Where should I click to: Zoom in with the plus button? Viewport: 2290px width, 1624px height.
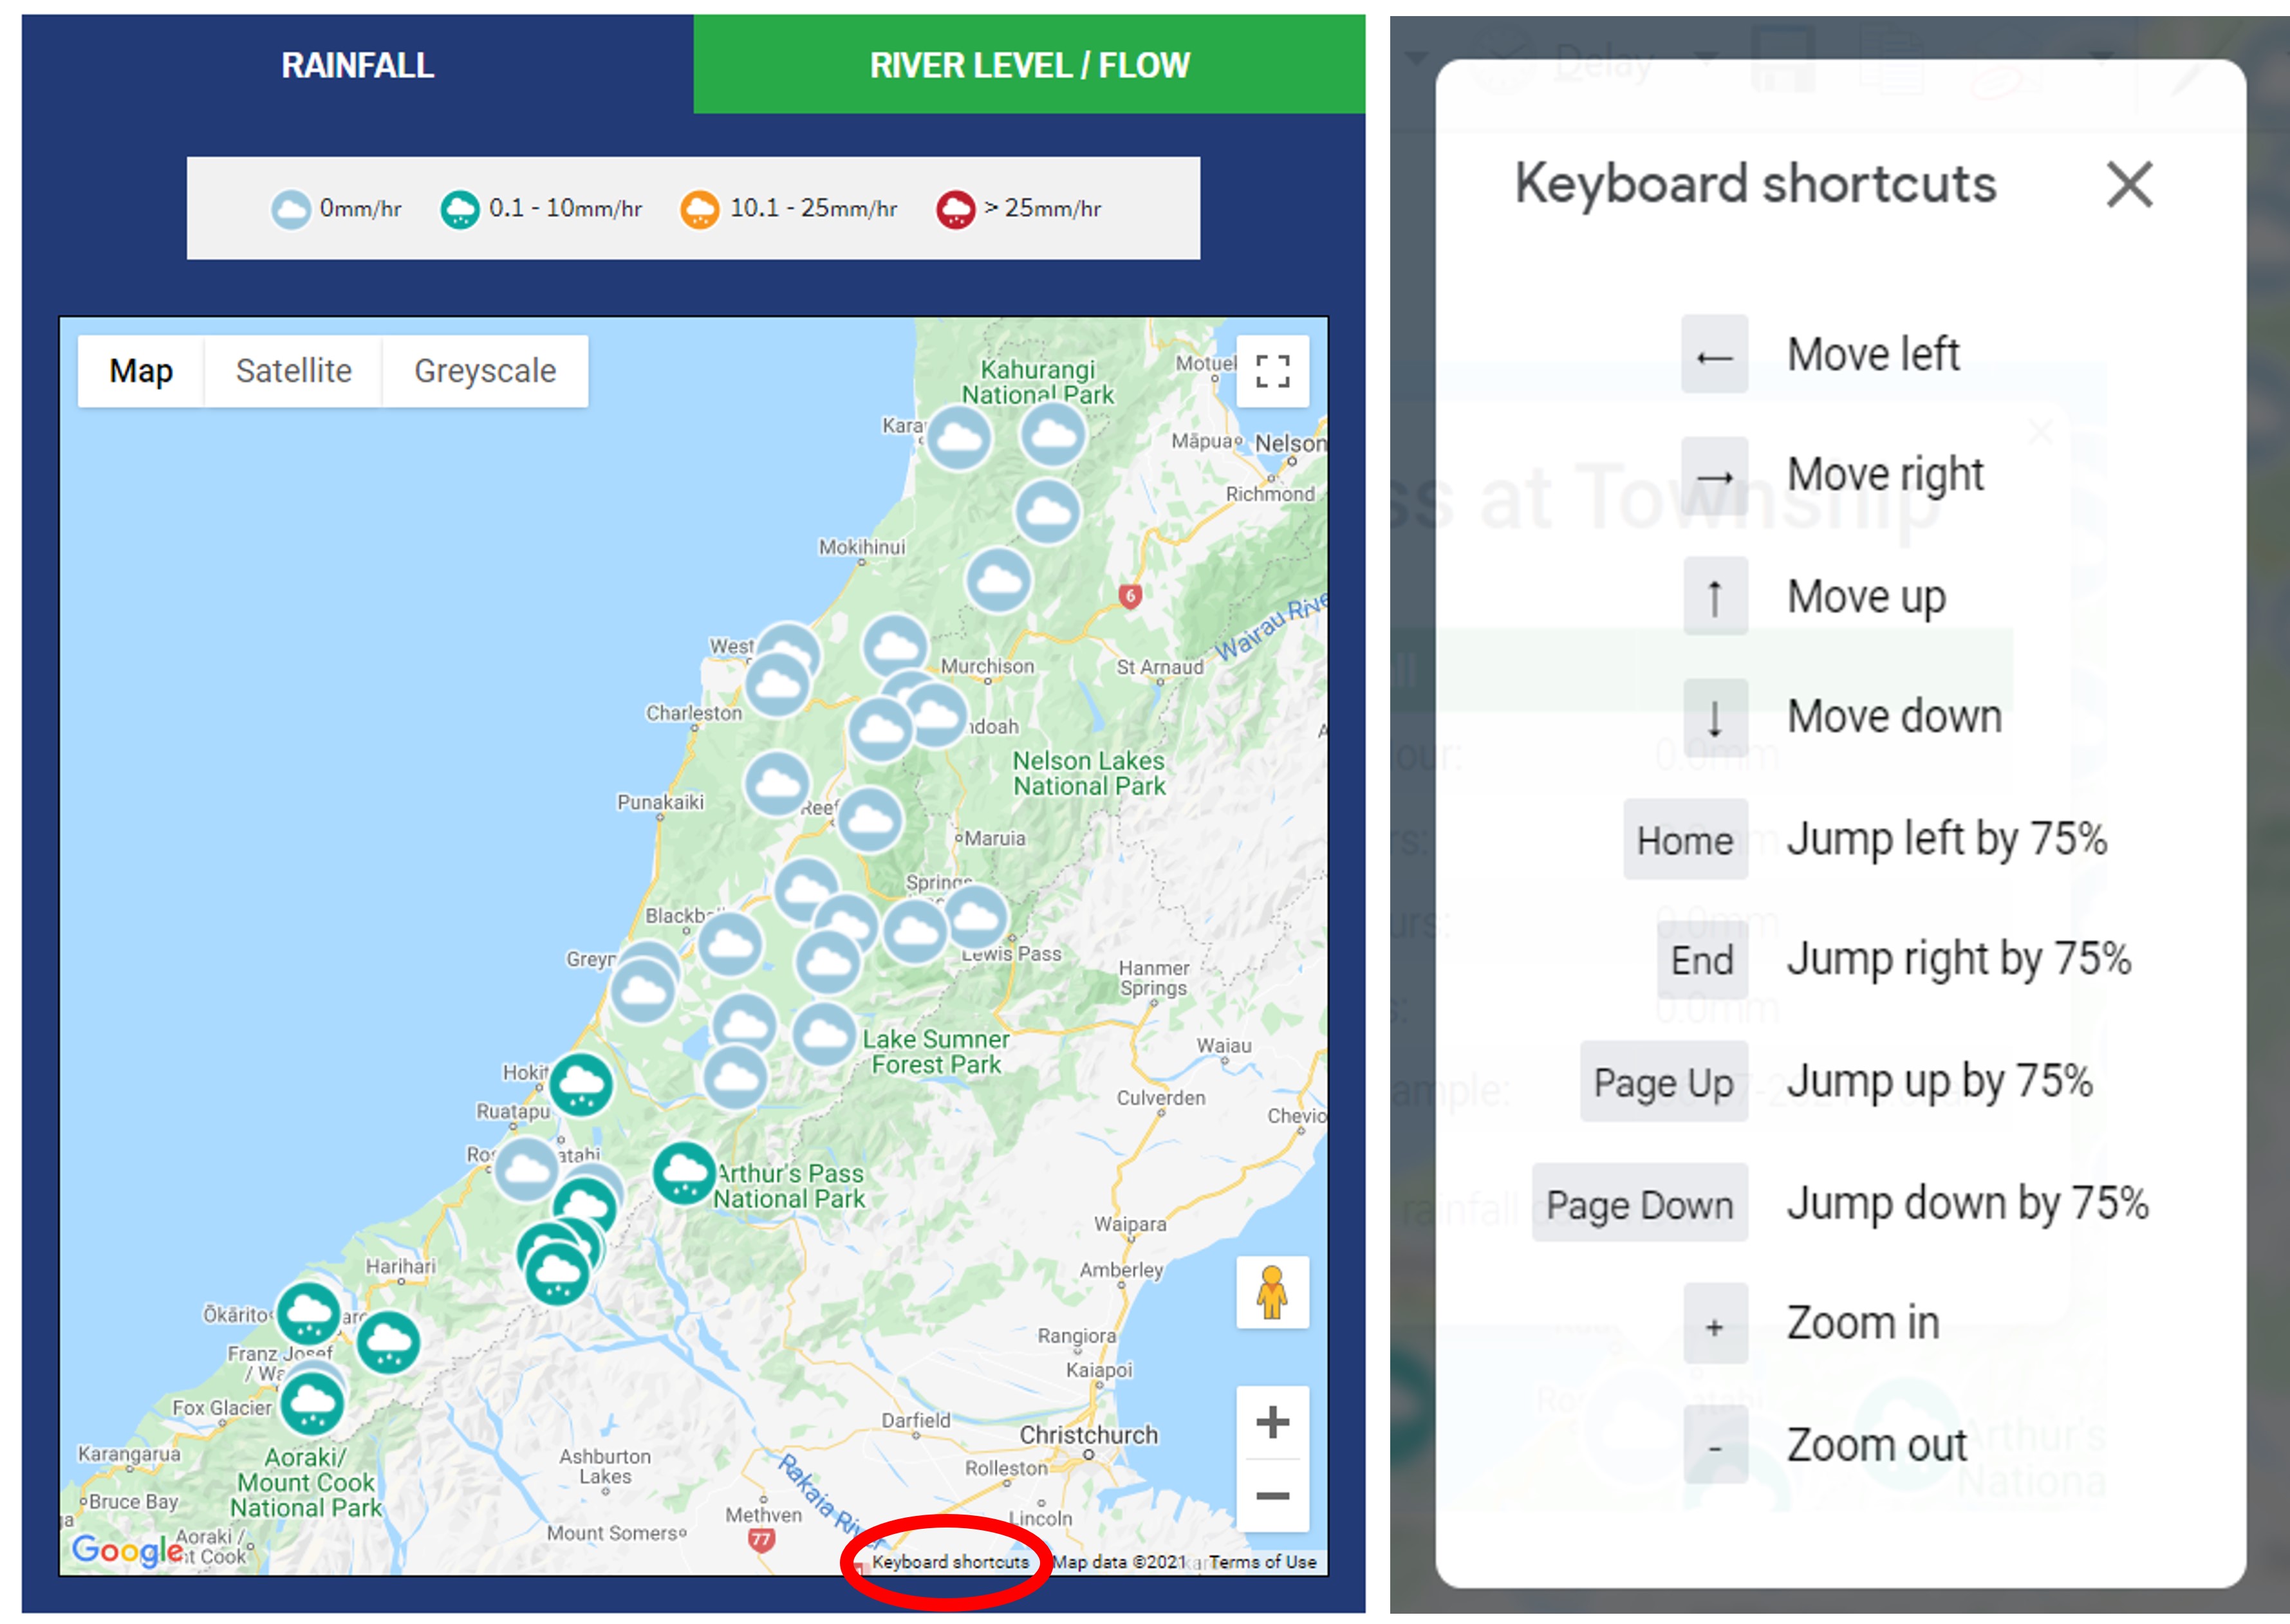click(x=1272, y=1422)
